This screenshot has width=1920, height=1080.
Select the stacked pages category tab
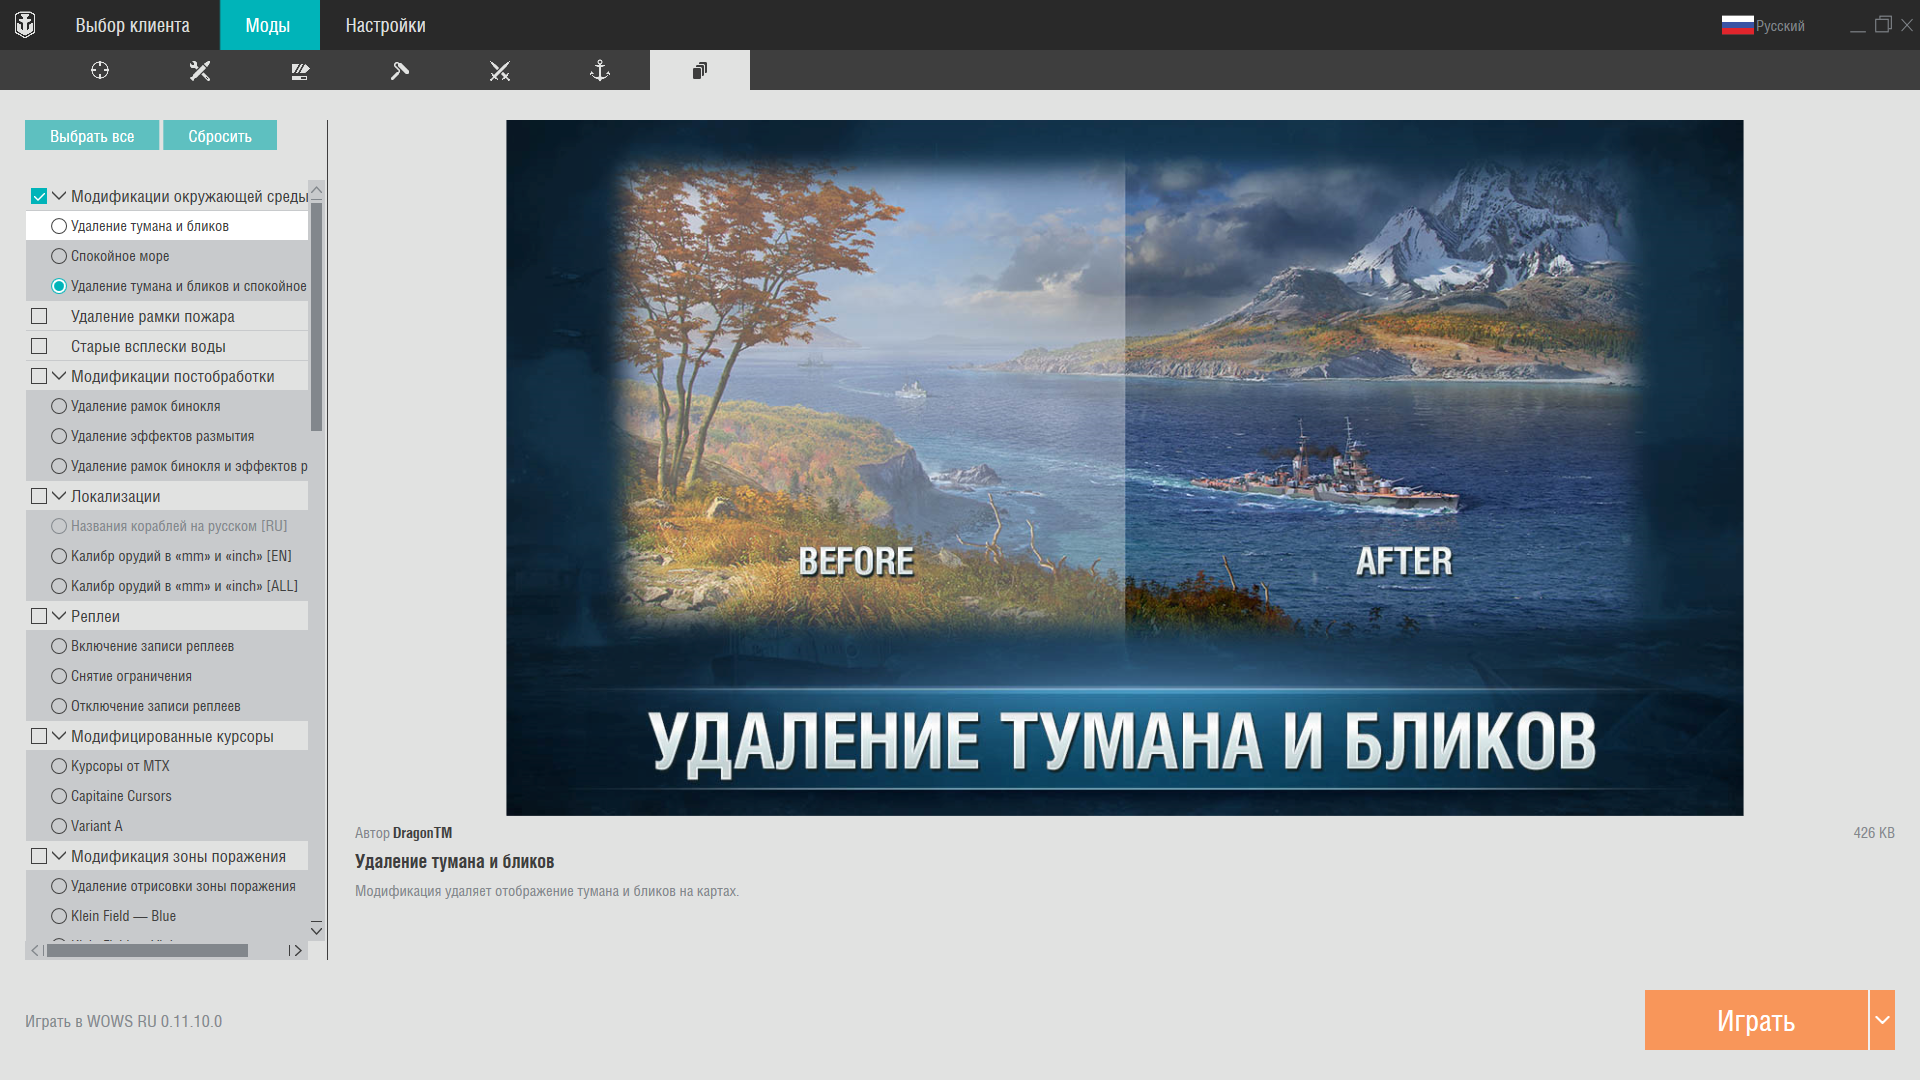[700, 70]
